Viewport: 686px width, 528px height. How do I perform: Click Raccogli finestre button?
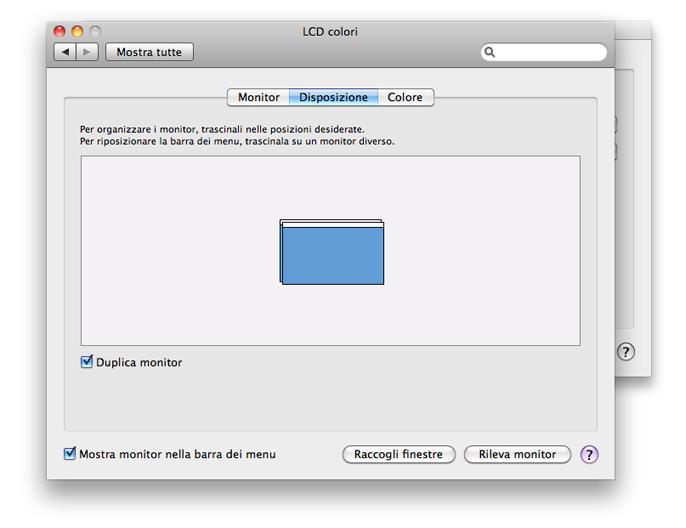pyautogui.click(x=399, y=455)
